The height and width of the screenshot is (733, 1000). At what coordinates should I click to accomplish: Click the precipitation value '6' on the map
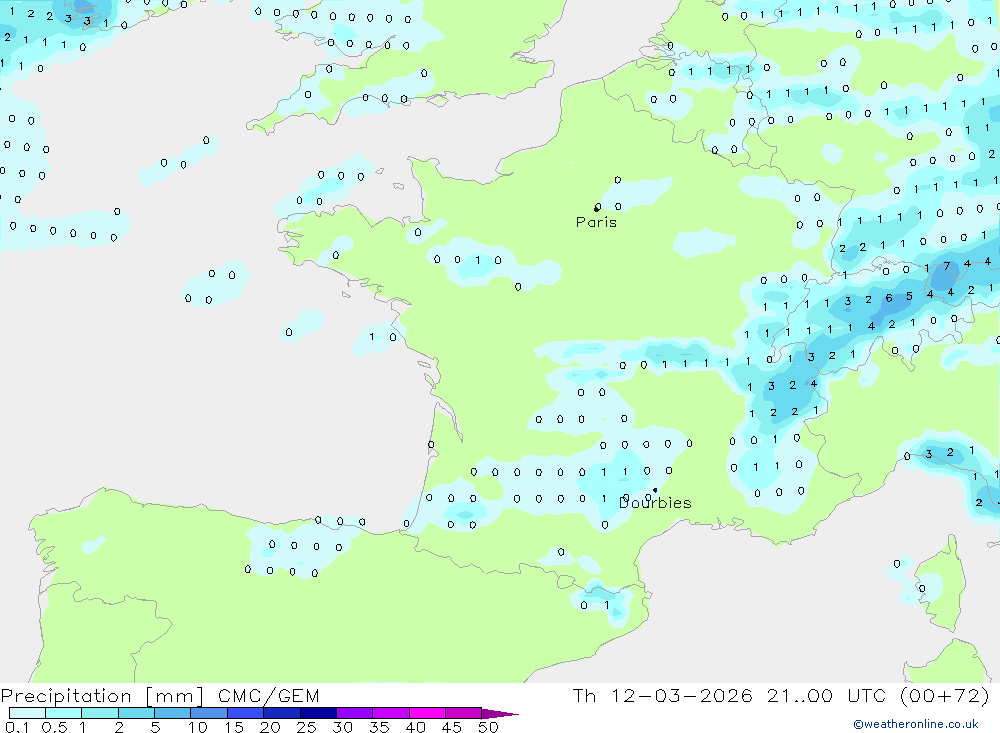(889, 298)
